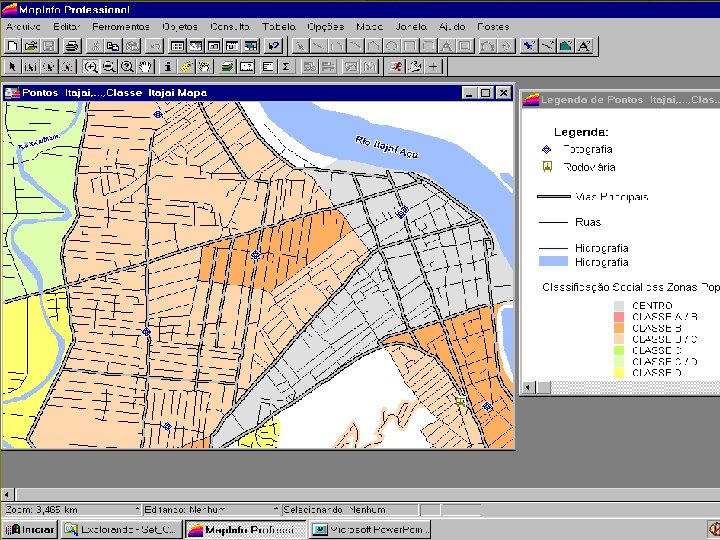Click the Text Style icon

pyautogui.click(x=585, y=45)
